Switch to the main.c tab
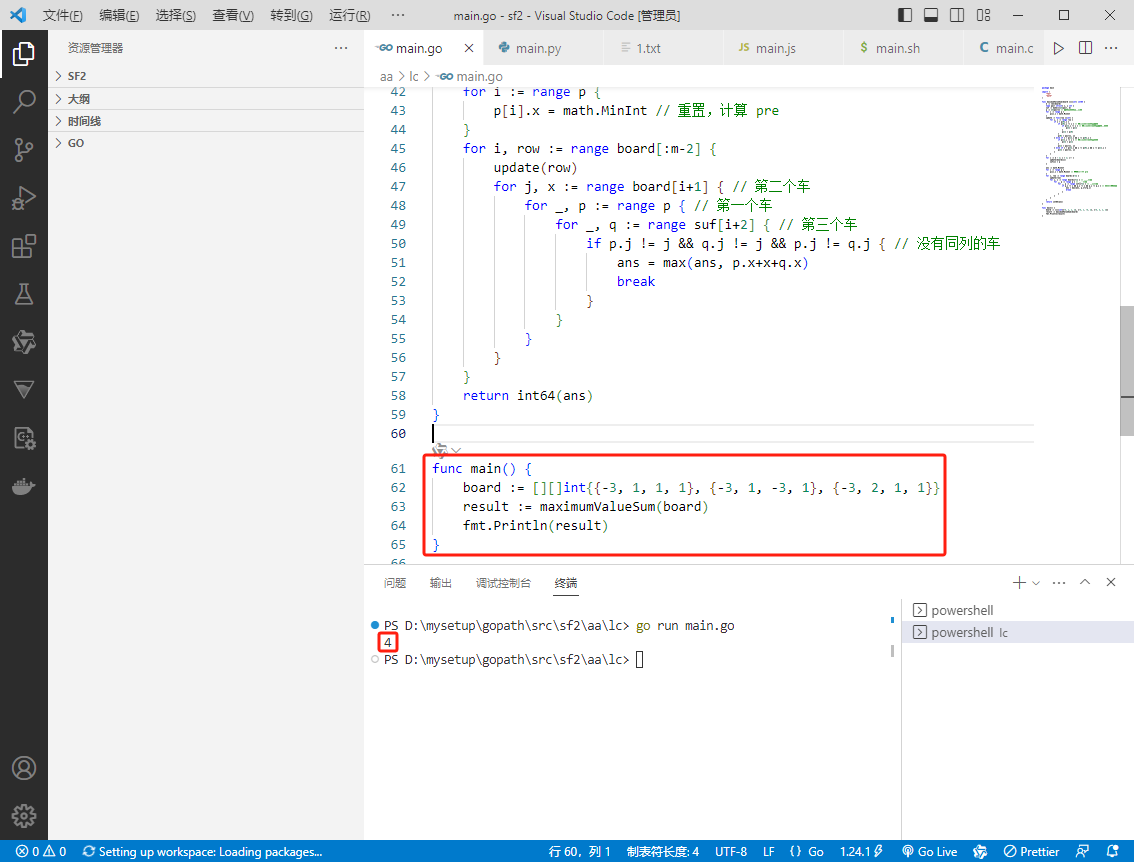 click(x=1005, y=48)
